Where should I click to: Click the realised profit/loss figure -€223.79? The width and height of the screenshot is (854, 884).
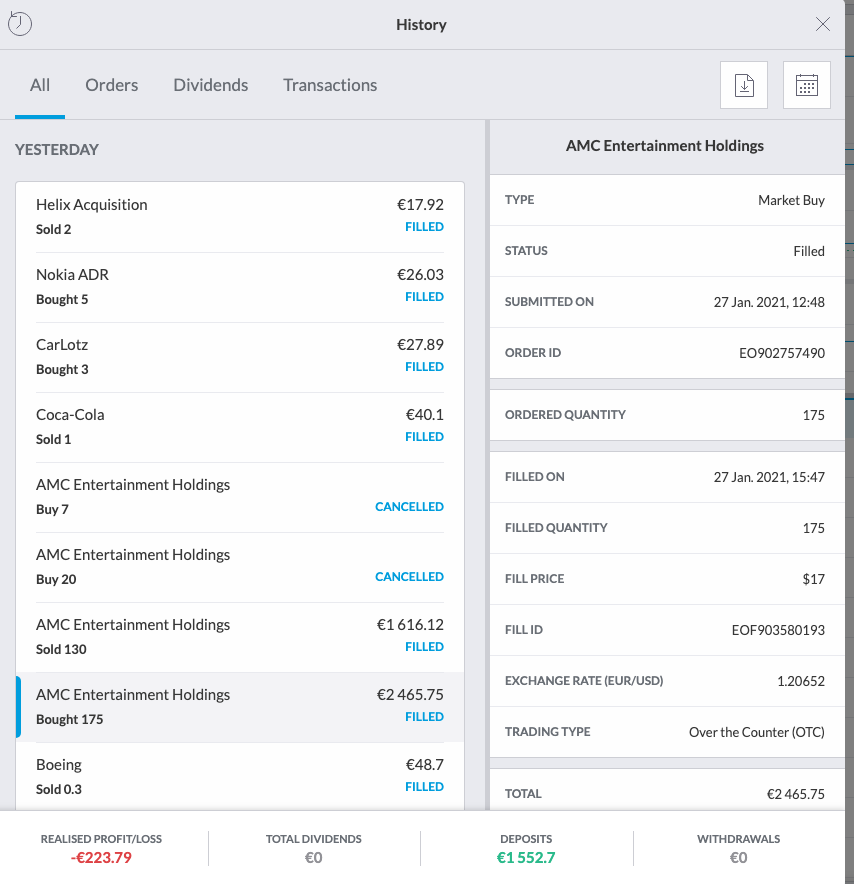[x=101, y=858]
